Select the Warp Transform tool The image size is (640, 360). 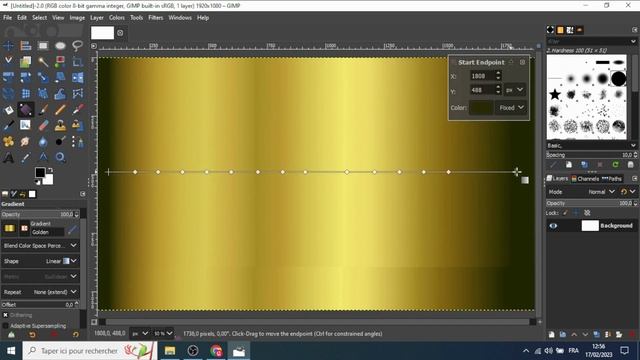pos(60,93)
